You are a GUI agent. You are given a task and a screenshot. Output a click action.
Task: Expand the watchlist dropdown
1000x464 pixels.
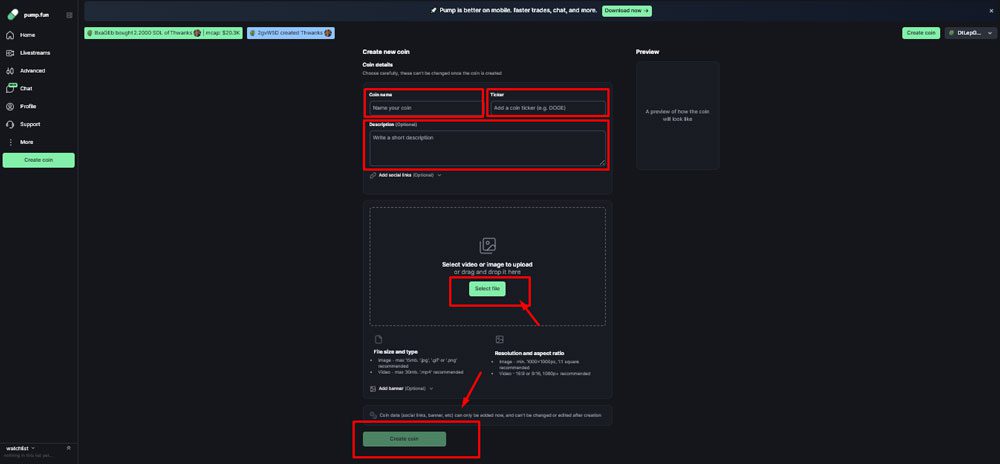tap(68, 448)
